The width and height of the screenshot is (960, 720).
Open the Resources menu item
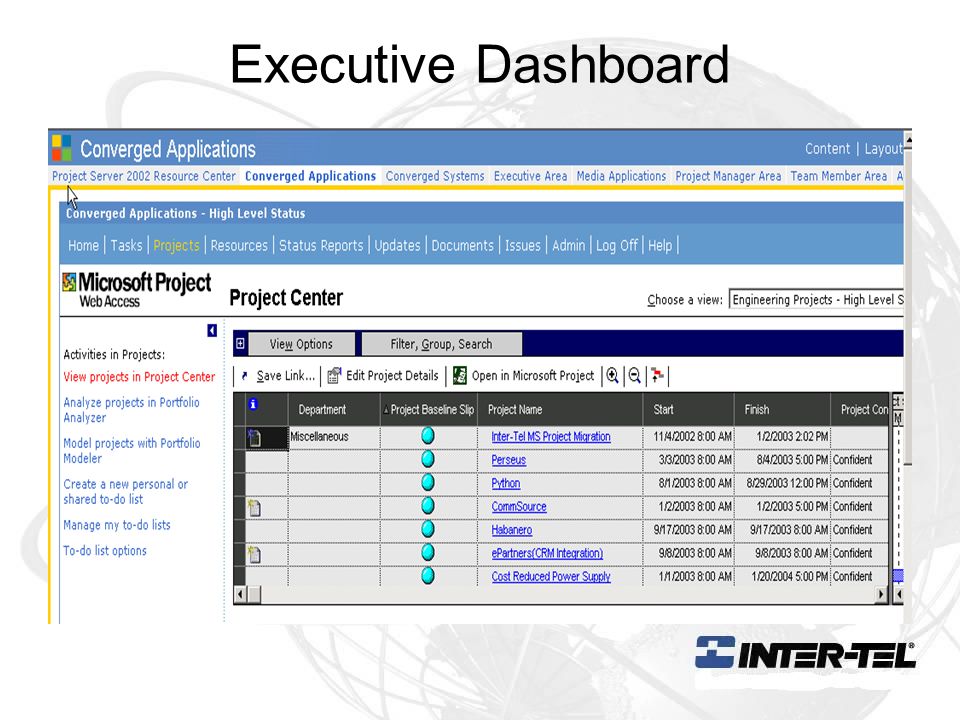239,246
